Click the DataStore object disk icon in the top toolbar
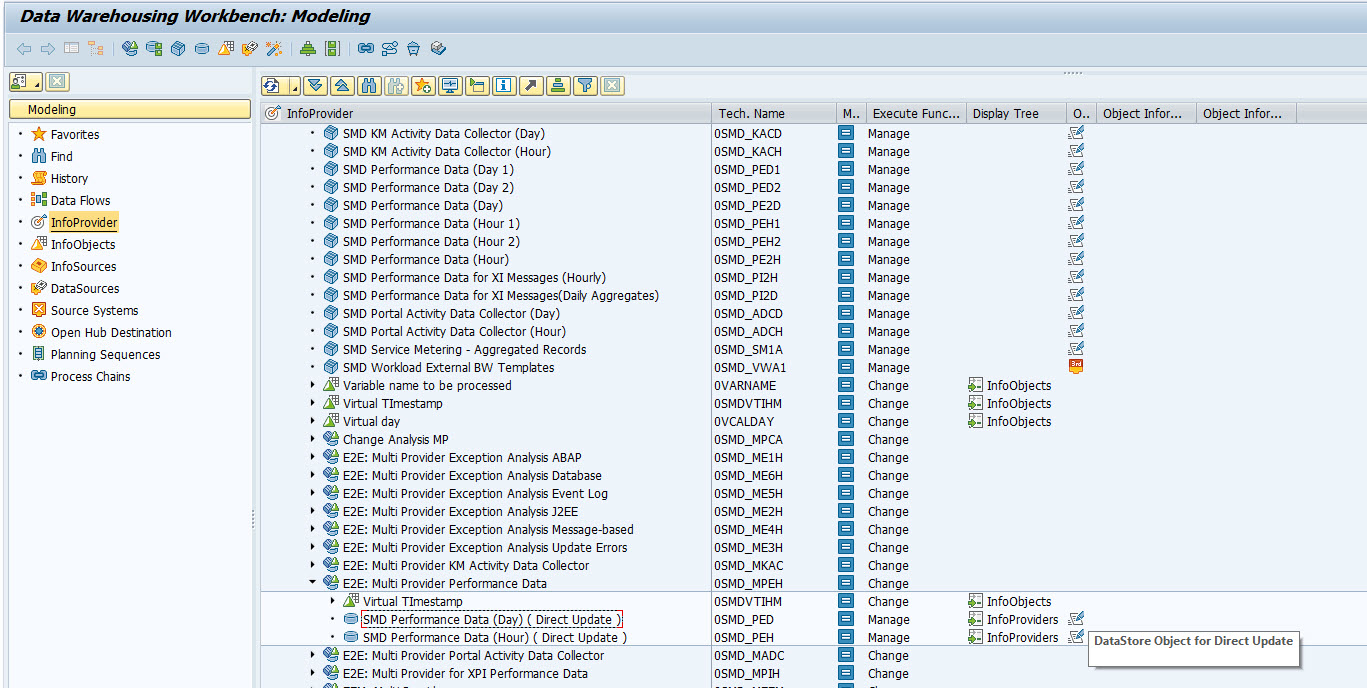 [x=202, y=48]
